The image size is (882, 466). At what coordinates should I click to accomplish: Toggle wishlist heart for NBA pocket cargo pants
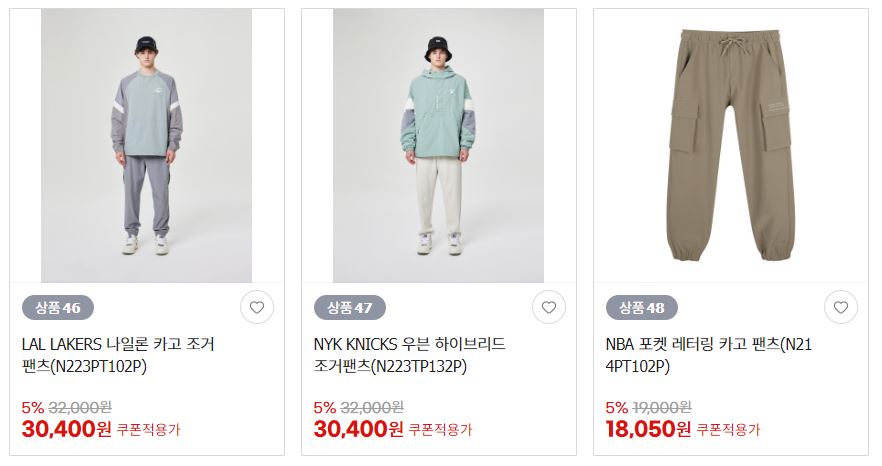(840, 307)
